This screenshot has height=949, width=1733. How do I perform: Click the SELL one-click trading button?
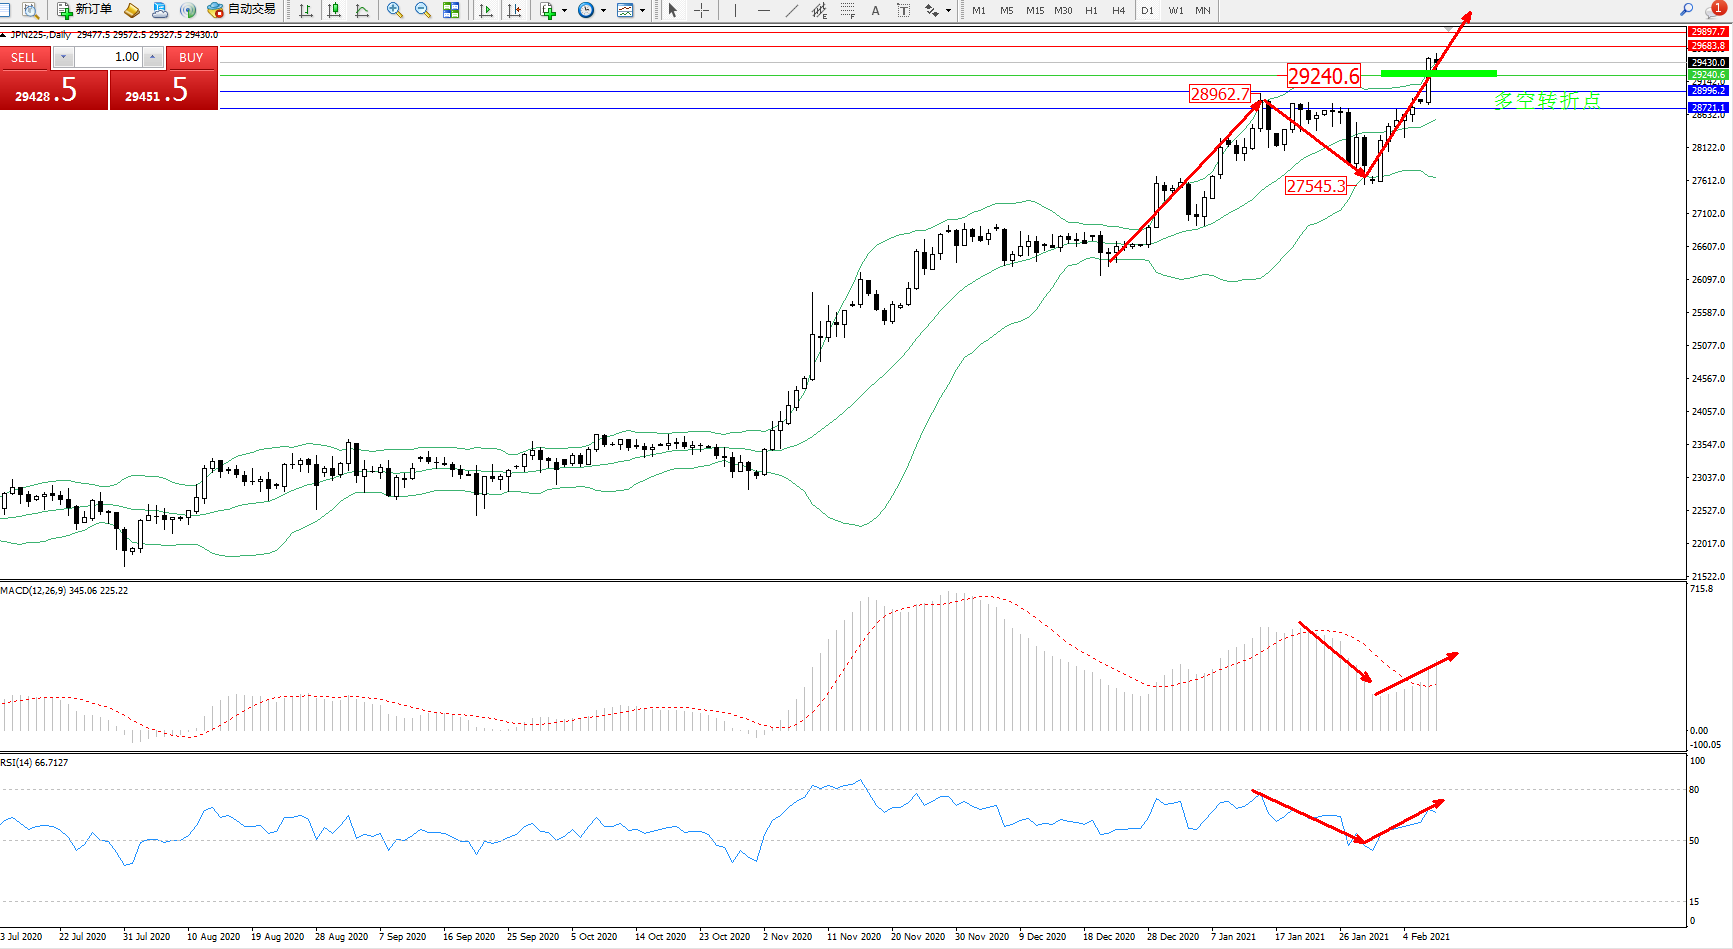[24, 58]
